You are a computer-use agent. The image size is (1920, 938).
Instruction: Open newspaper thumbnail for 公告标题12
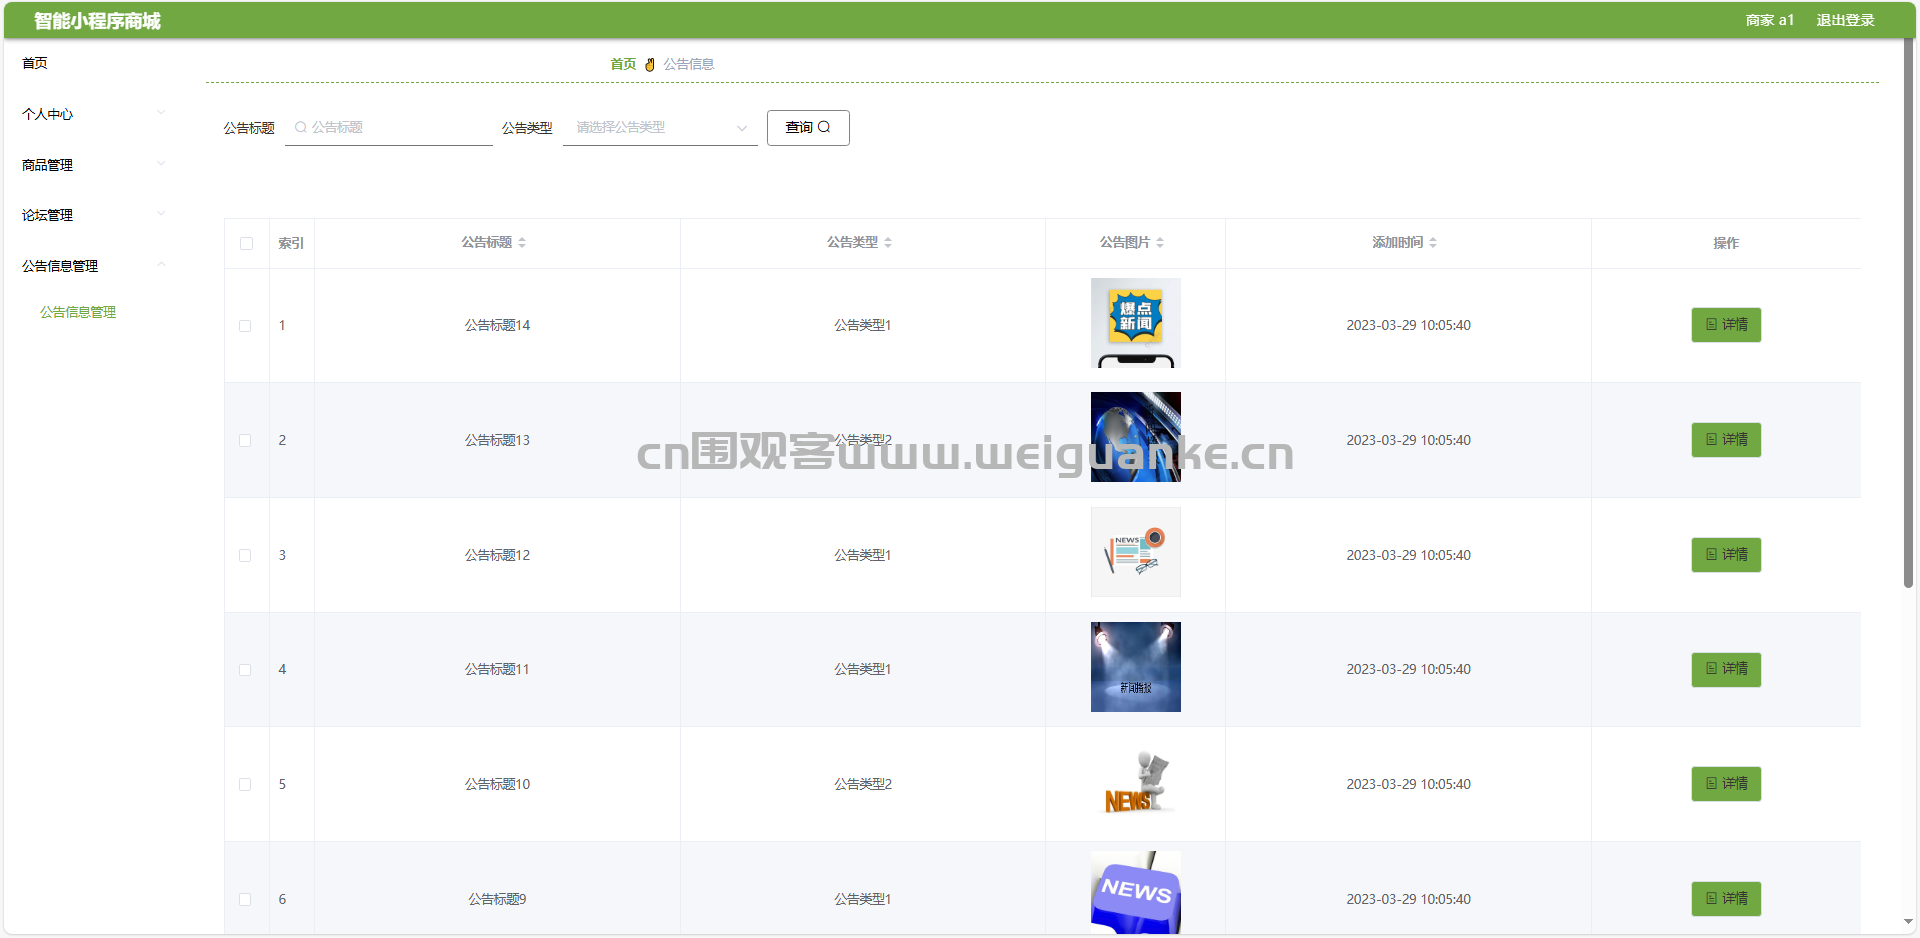point(1135,552)
